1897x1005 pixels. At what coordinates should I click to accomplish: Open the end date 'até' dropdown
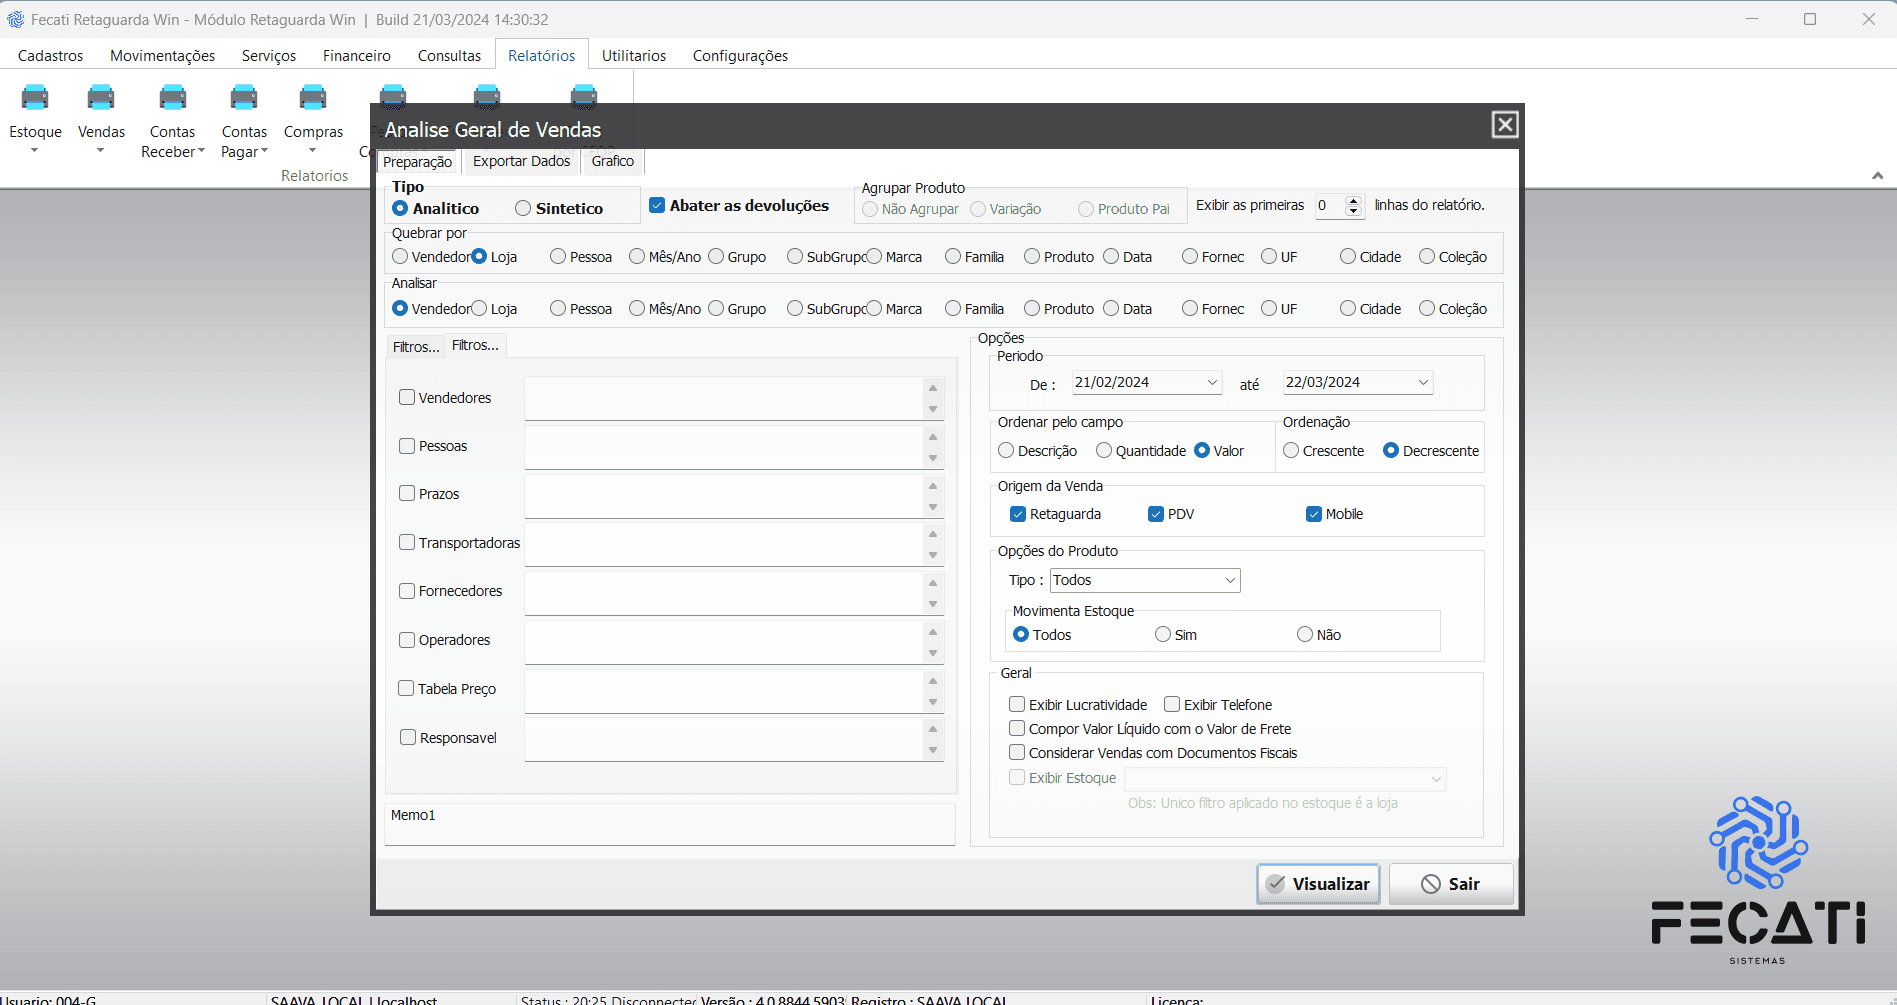[1423, 383]
